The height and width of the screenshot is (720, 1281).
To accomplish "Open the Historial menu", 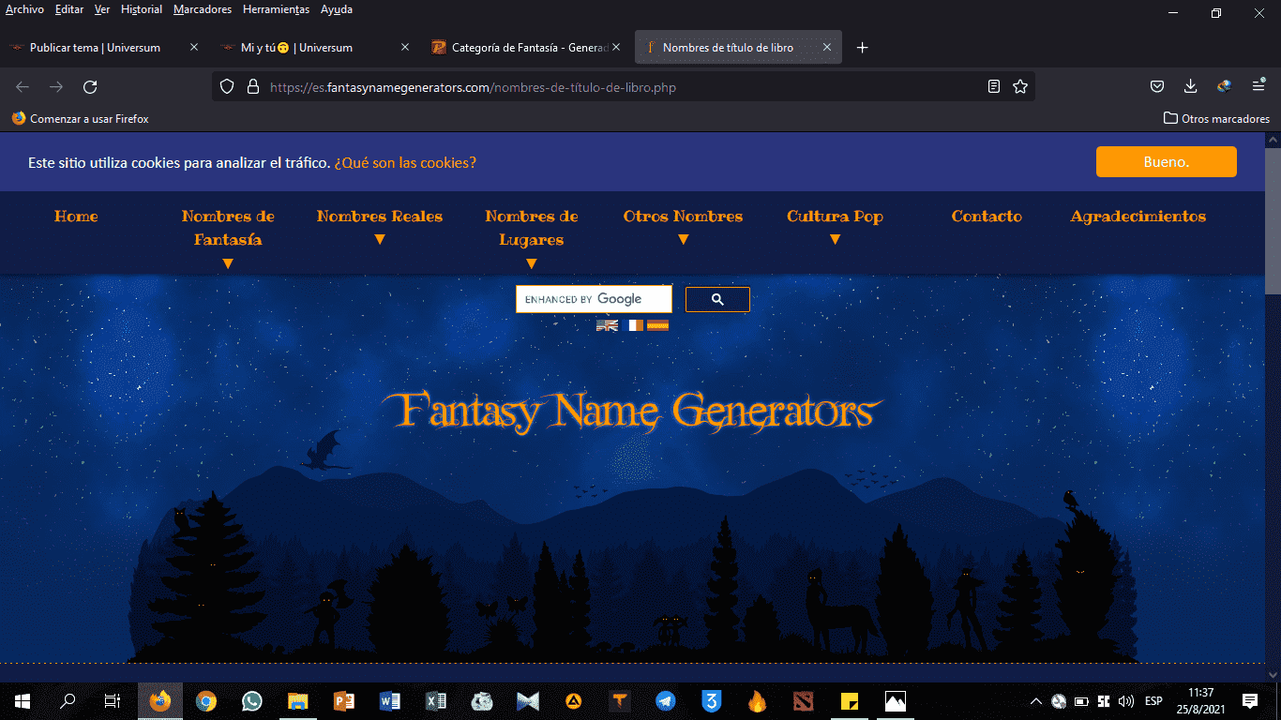I will pyautogui.click(x=141, y=9).
